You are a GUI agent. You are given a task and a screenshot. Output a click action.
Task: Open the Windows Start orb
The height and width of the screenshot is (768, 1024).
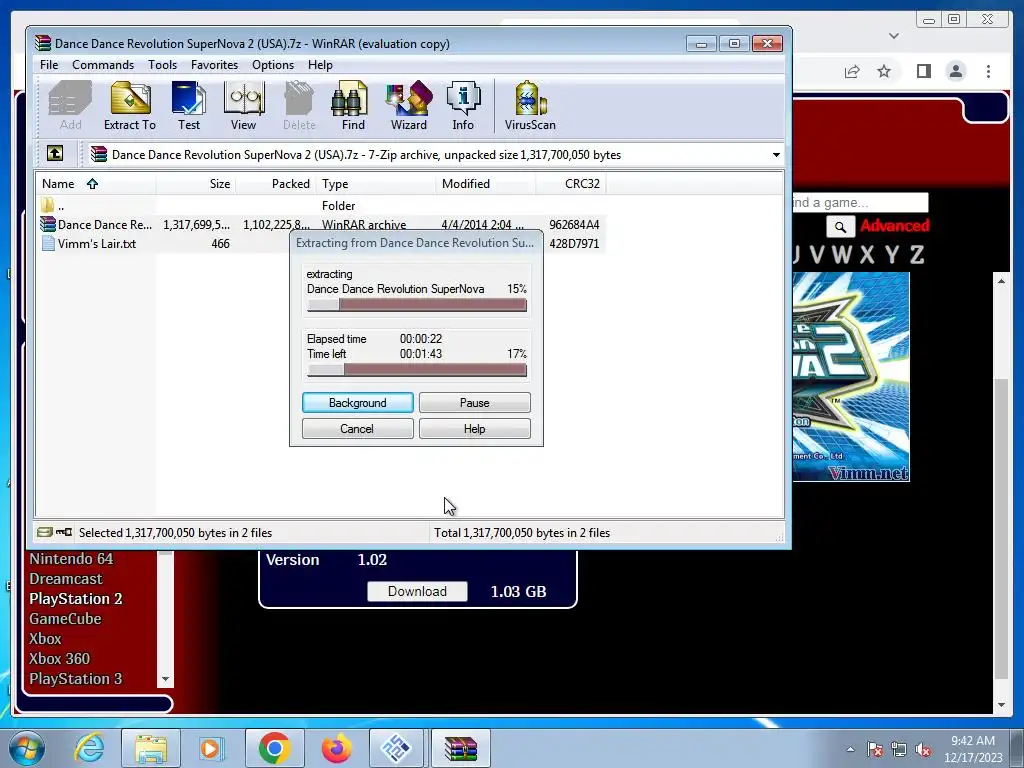pyautogui.click(x=27, y=748)
